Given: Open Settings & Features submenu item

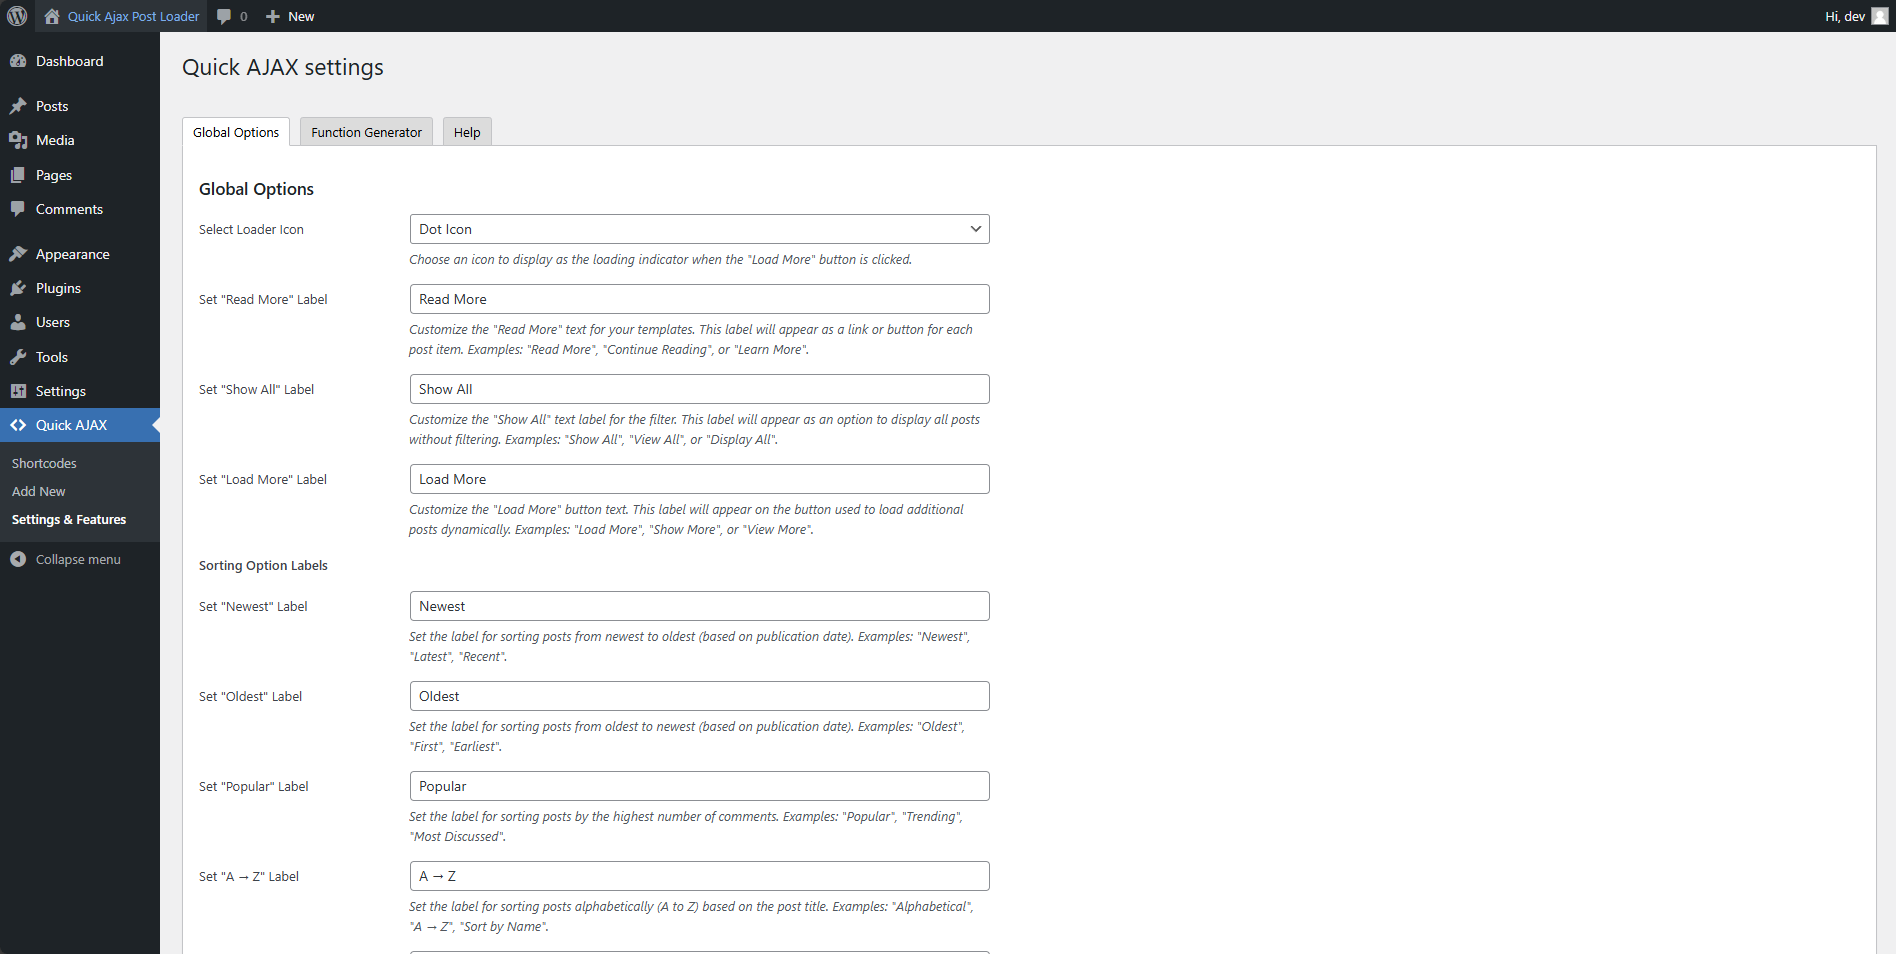Looking at the screenshot, I should pyautogui.click(x=69, y=519).
